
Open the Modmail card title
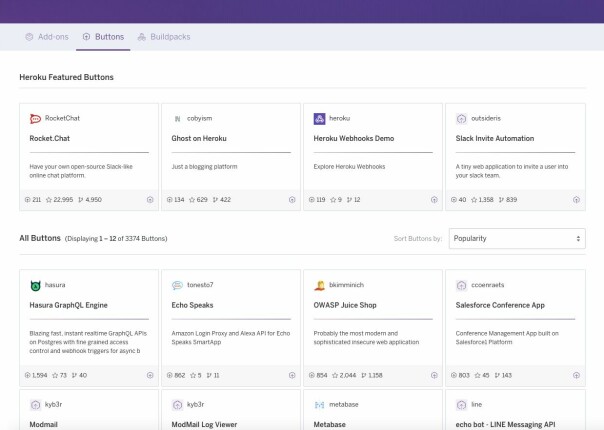[44, 424]
